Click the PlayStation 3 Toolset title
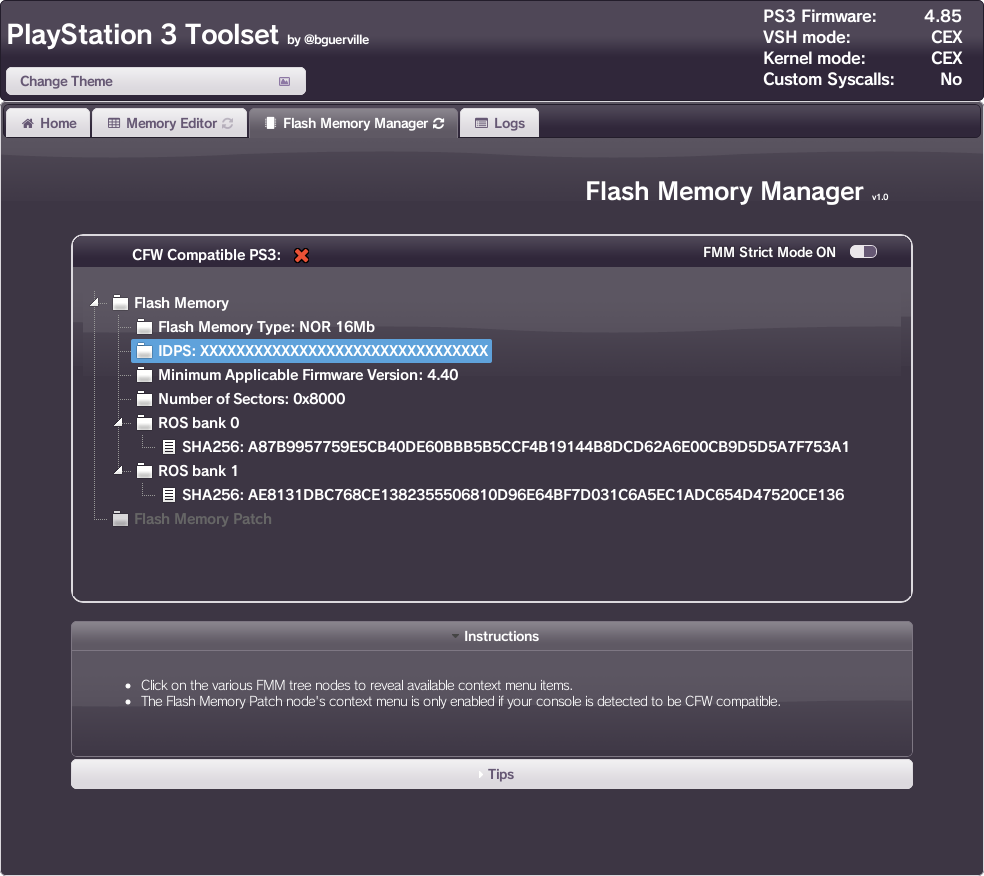 pos(142,35)
